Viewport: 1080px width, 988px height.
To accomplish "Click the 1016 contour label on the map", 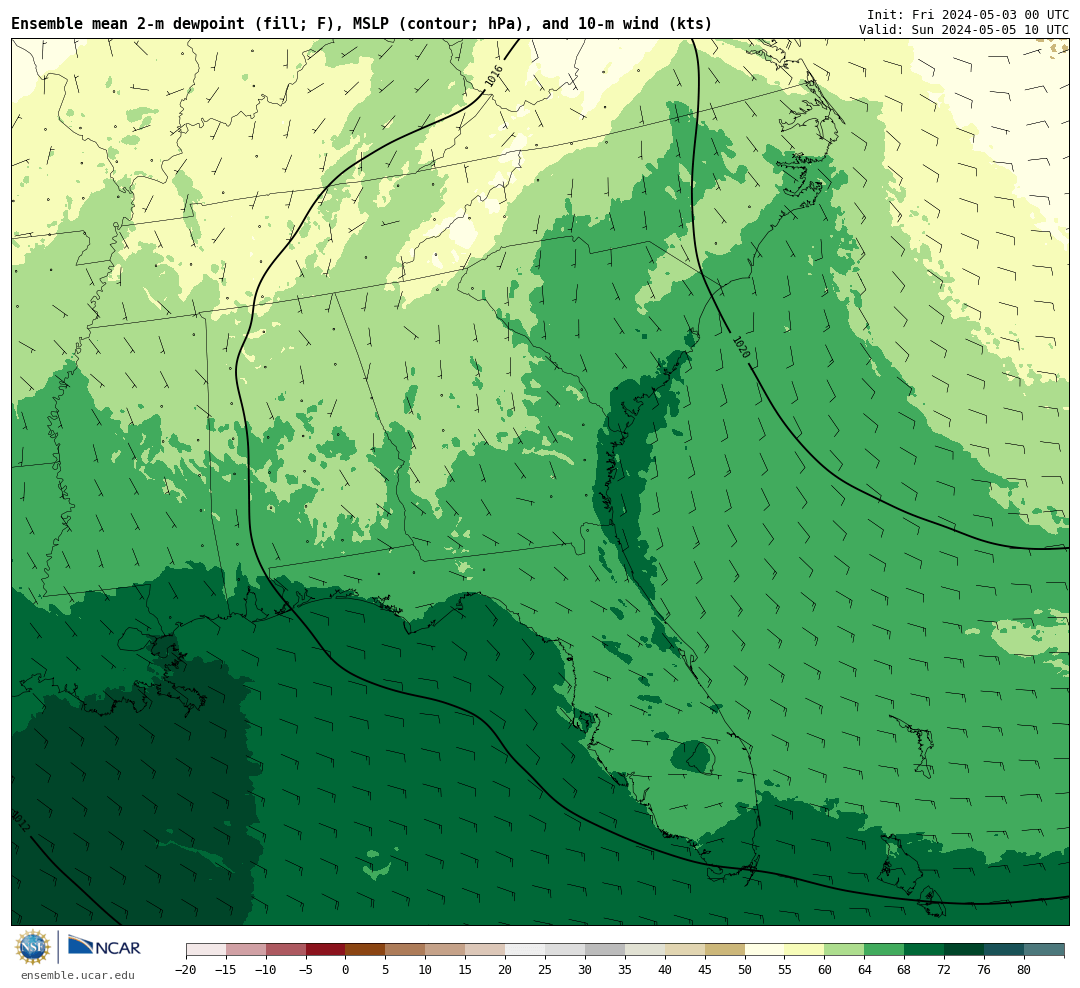I will point(493,76).
